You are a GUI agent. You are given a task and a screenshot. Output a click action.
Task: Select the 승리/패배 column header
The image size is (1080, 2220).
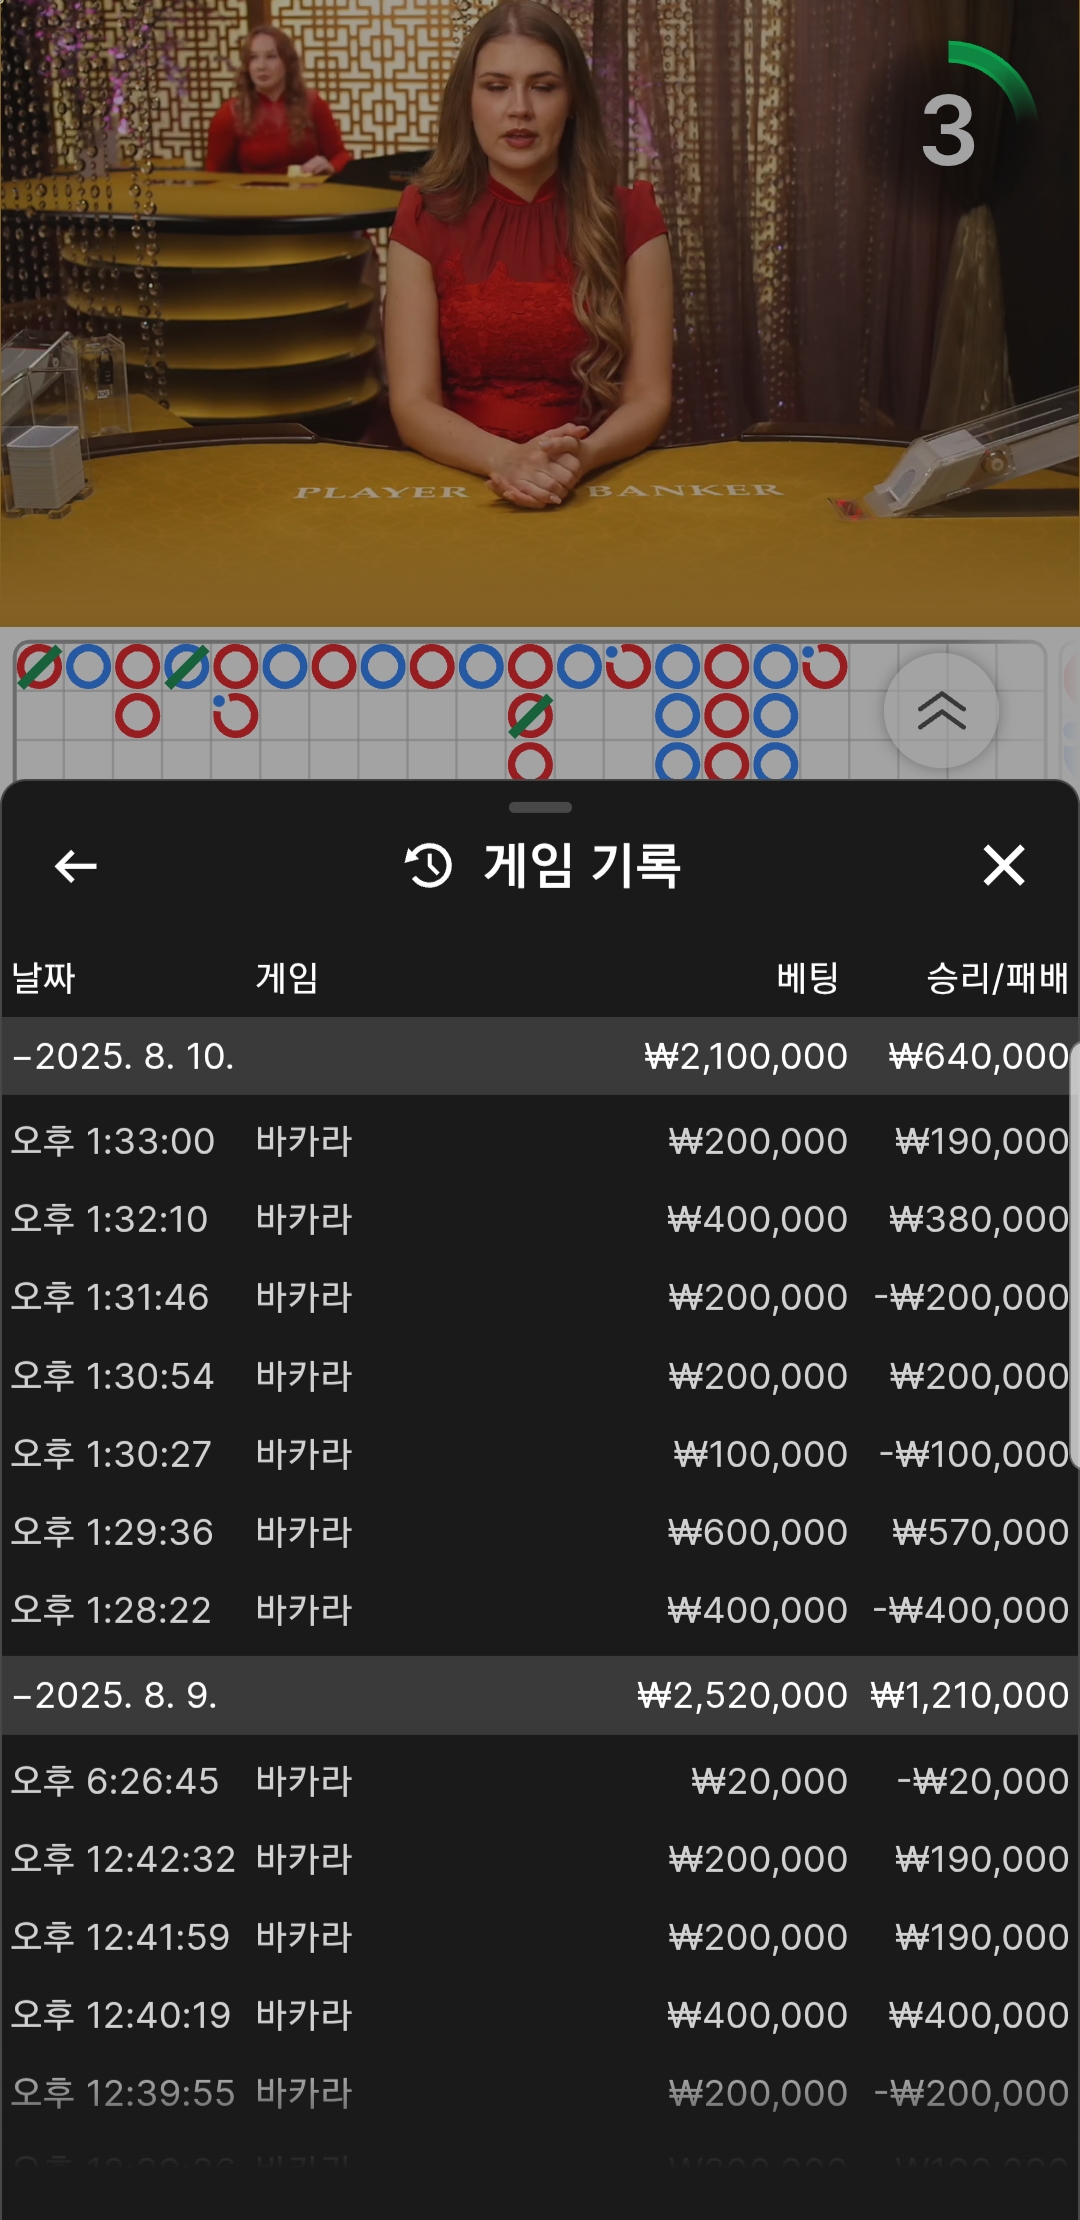tap(997, 977)
